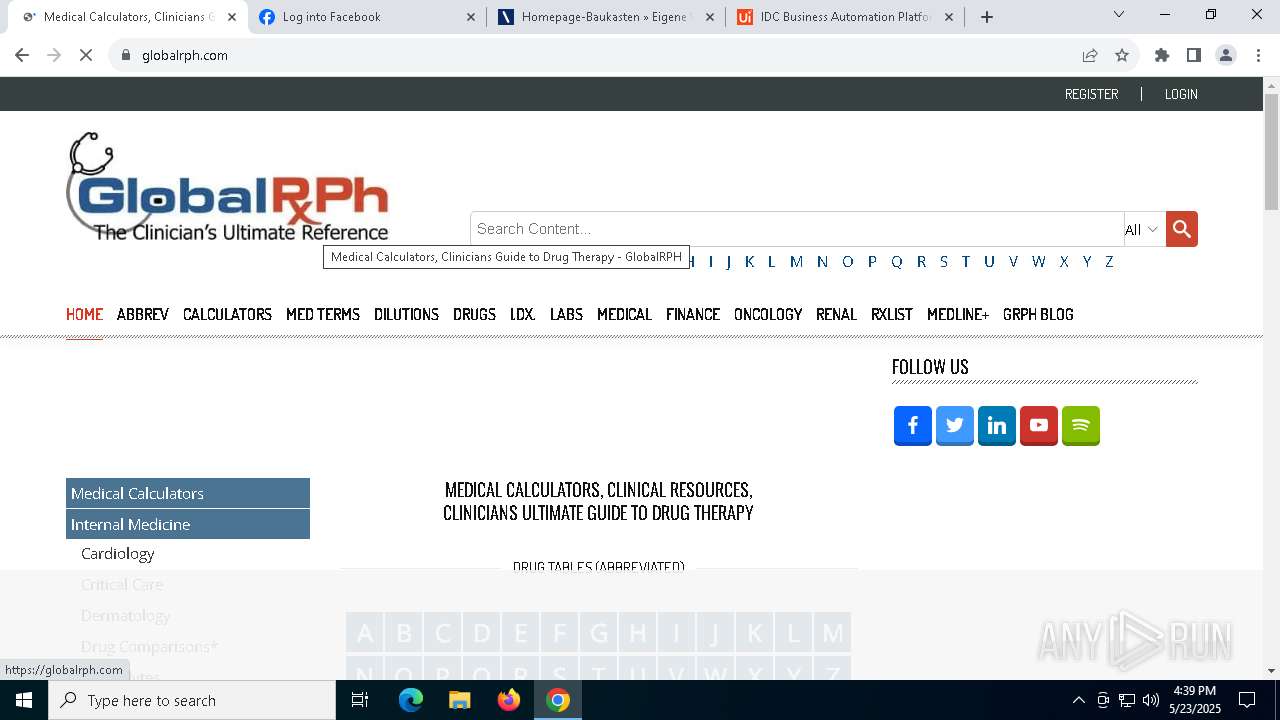This screenshot has width=1280, height=720.
Task: Open the All search category dropdown
Action: [x=1144, y=229]
